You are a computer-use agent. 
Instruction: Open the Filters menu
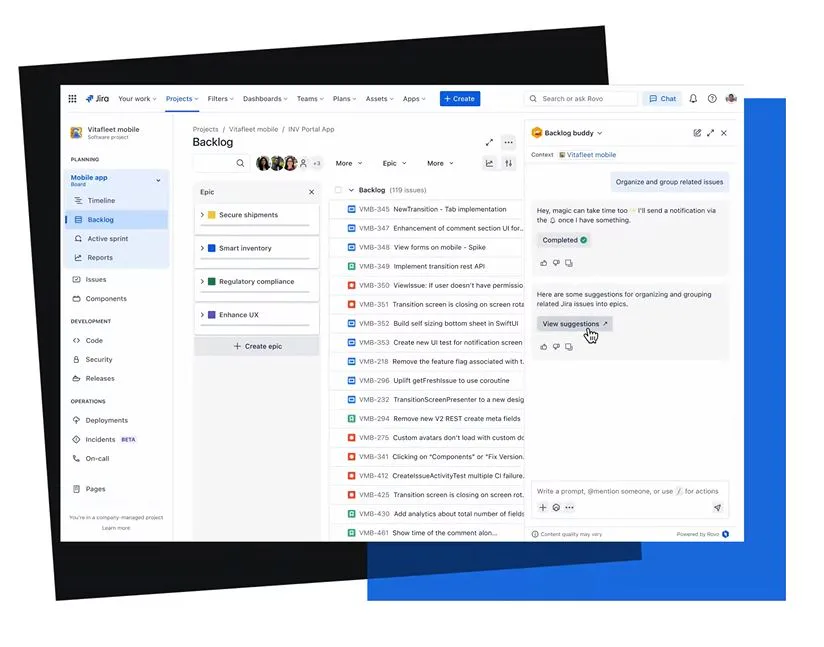[x=220, y=99]
